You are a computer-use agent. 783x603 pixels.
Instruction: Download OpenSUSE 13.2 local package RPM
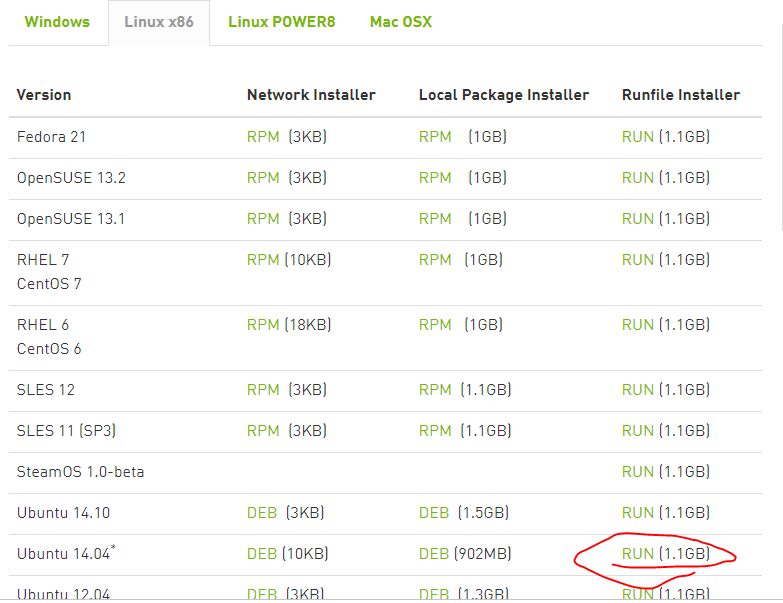[435, 178]
